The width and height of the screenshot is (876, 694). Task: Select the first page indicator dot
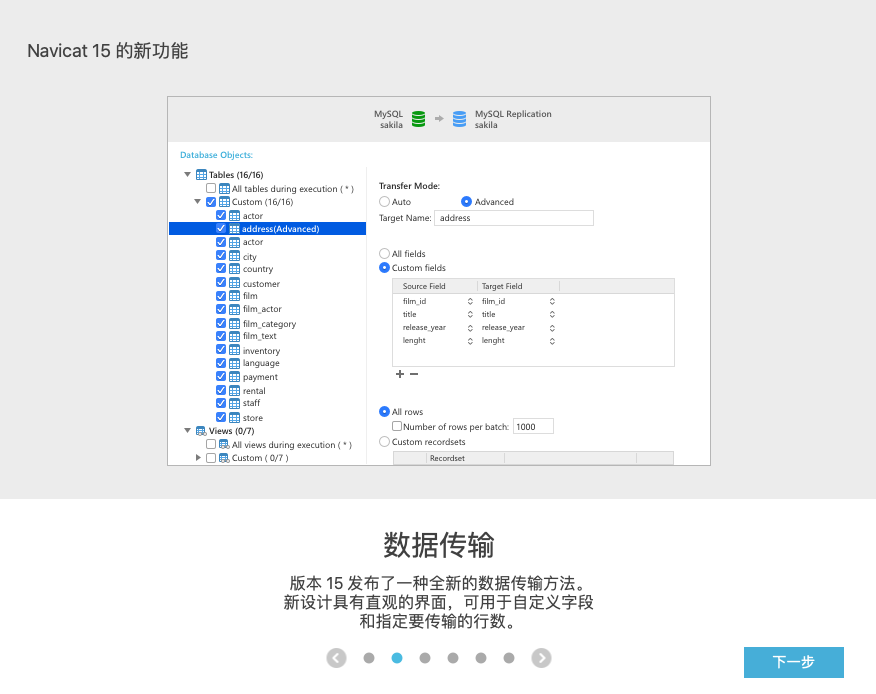[369, 658]
